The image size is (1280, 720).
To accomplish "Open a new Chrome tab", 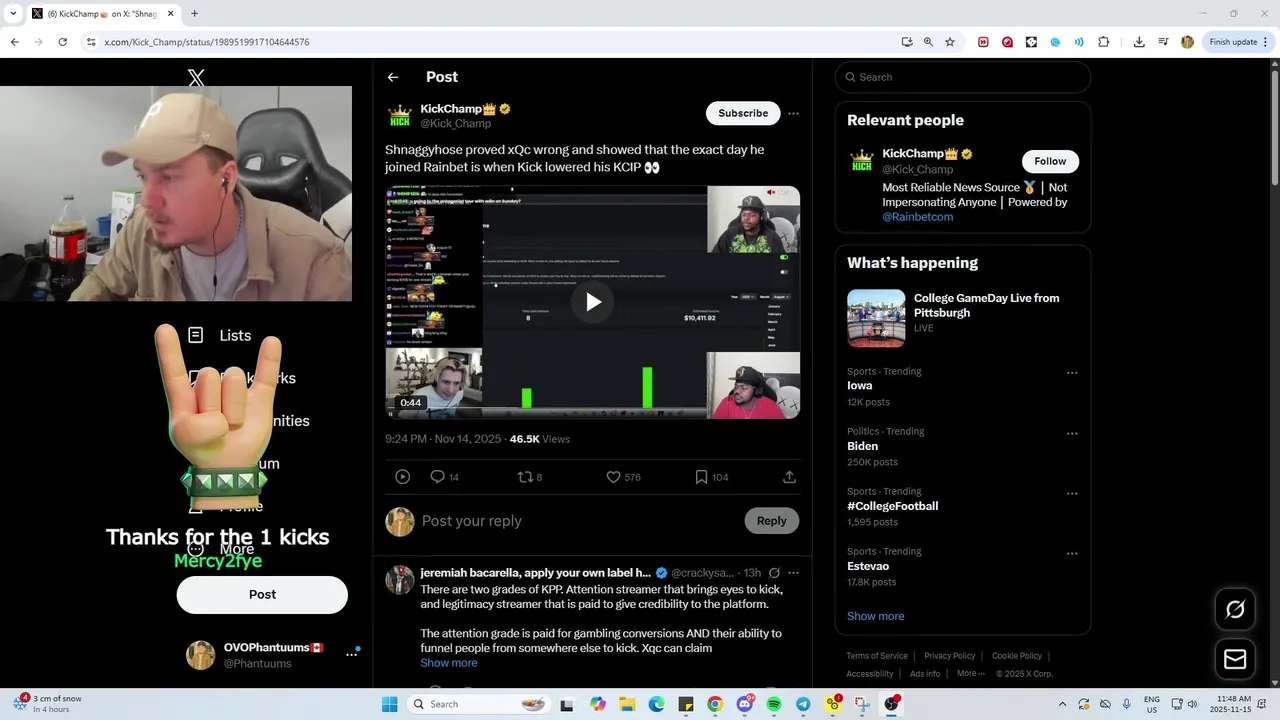I will 194,13.
